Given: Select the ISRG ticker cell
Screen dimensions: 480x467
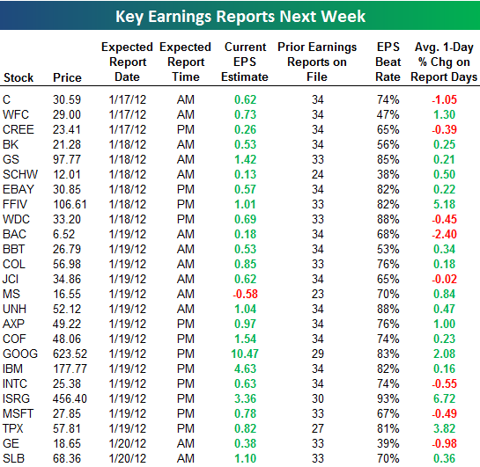Looking at the screenshot, I should click(x=16, y=399).
